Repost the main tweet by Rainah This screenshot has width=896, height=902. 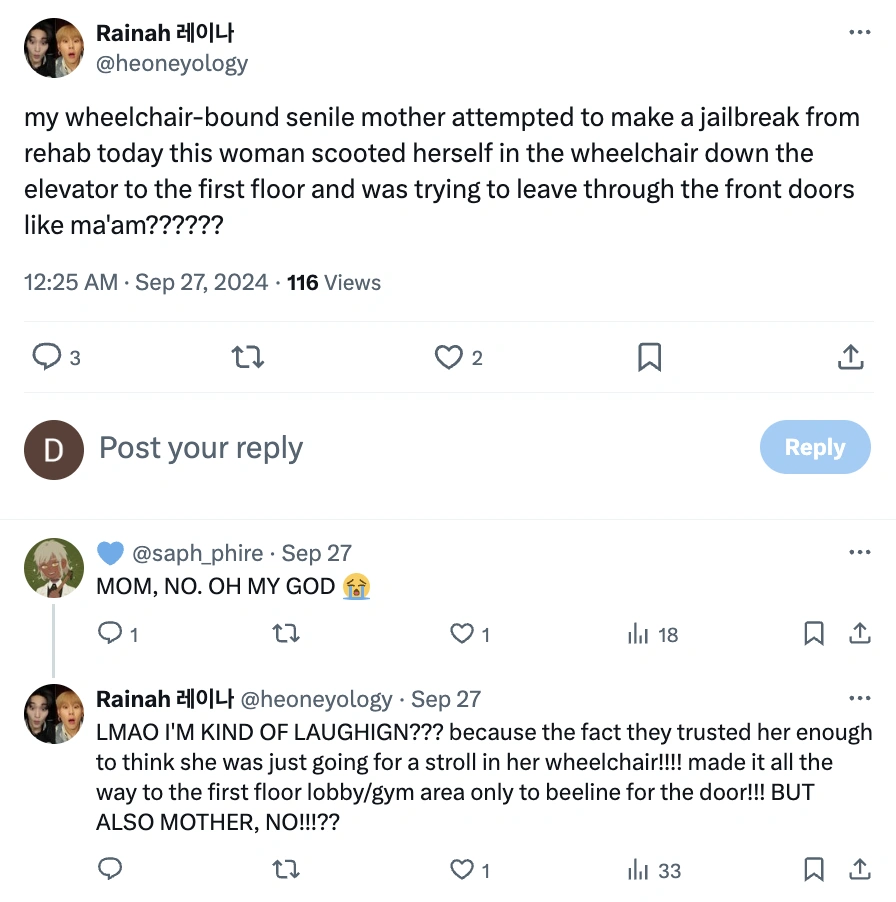pyautogui.click(x=247, y=357)
